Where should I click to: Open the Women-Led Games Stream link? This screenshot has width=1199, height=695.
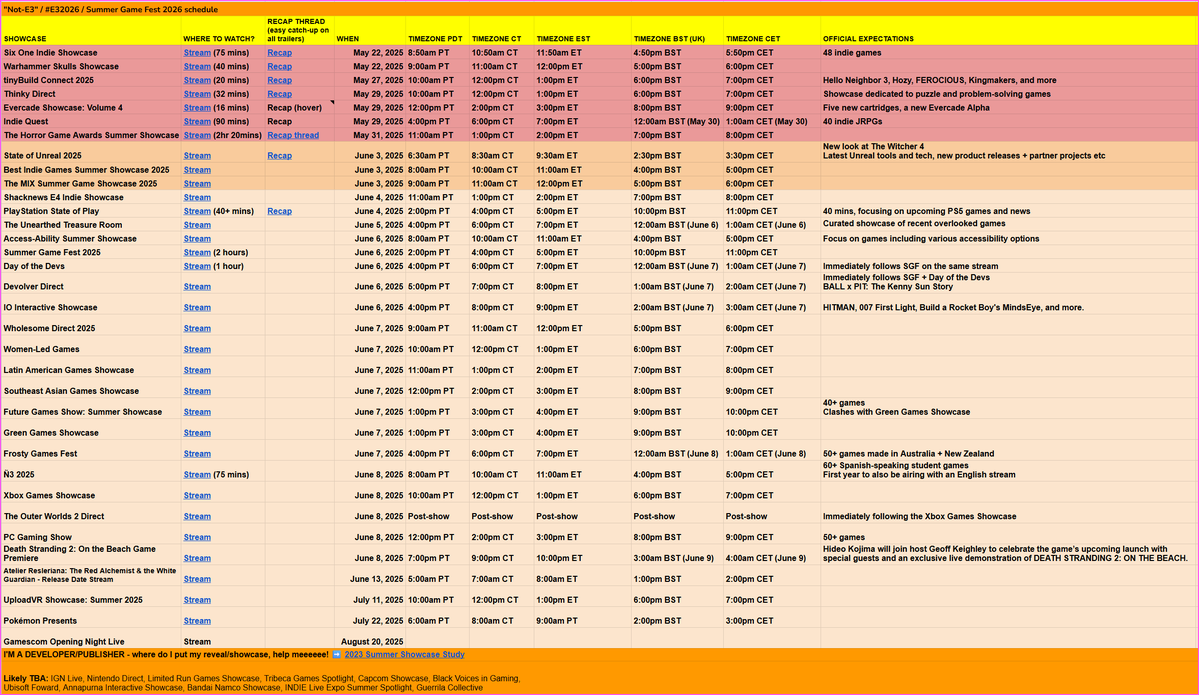[197, 349]
